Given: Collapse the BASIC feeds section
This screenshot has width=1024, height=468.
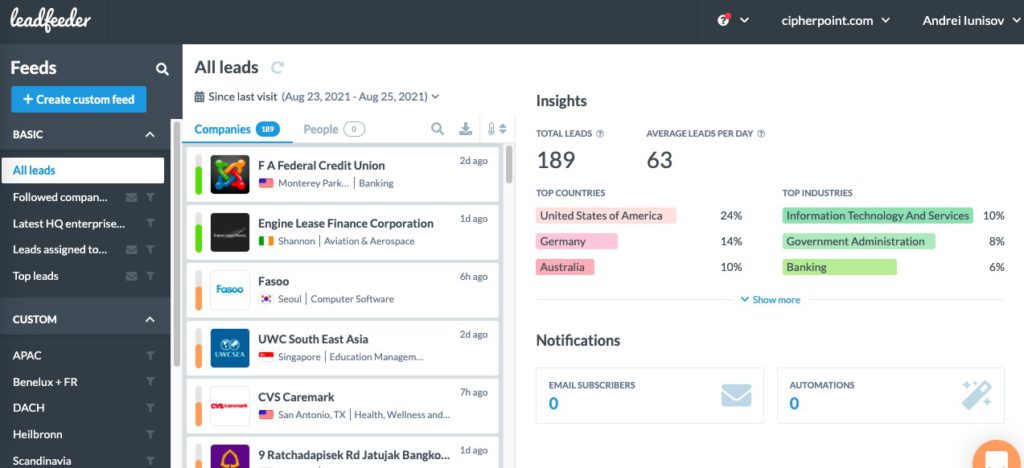Looking at the screenshot, I should pyautogui.click(x=150, y=134).
